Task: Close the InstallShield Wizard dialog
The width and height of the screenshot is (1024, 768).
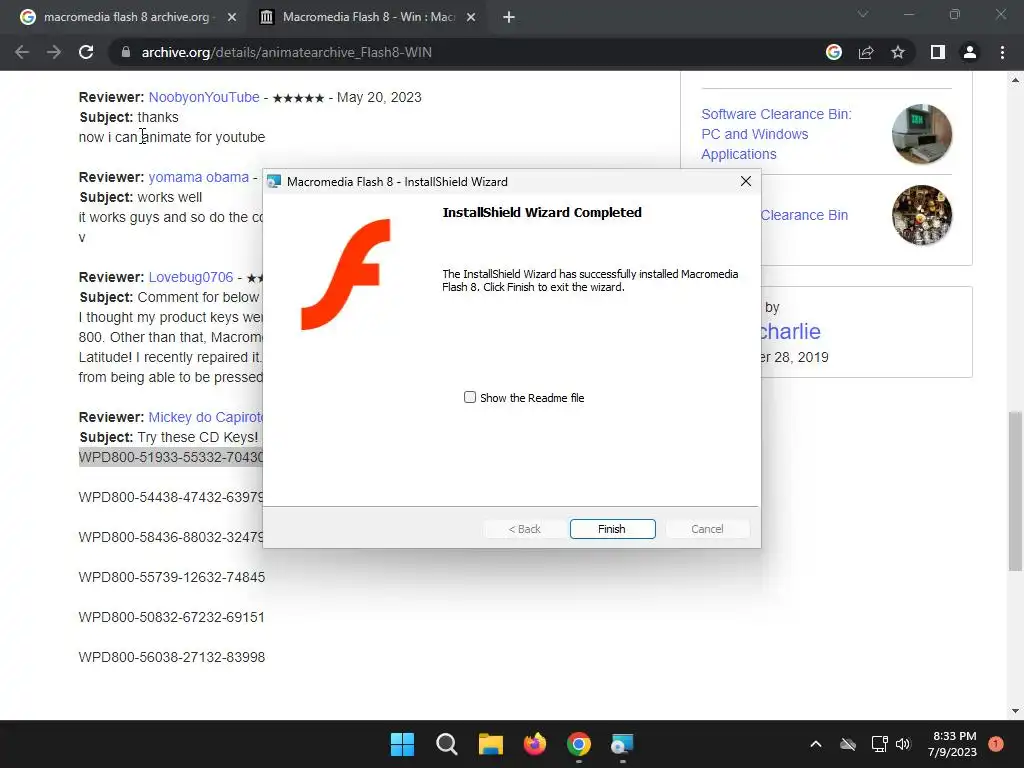Action: click(x=746, y=182)
